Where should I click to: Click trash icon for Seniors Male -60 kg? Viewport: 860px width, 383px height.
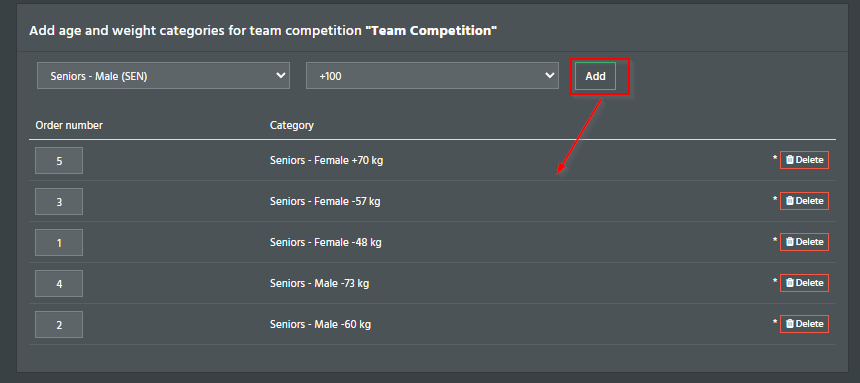coord(790,324)
